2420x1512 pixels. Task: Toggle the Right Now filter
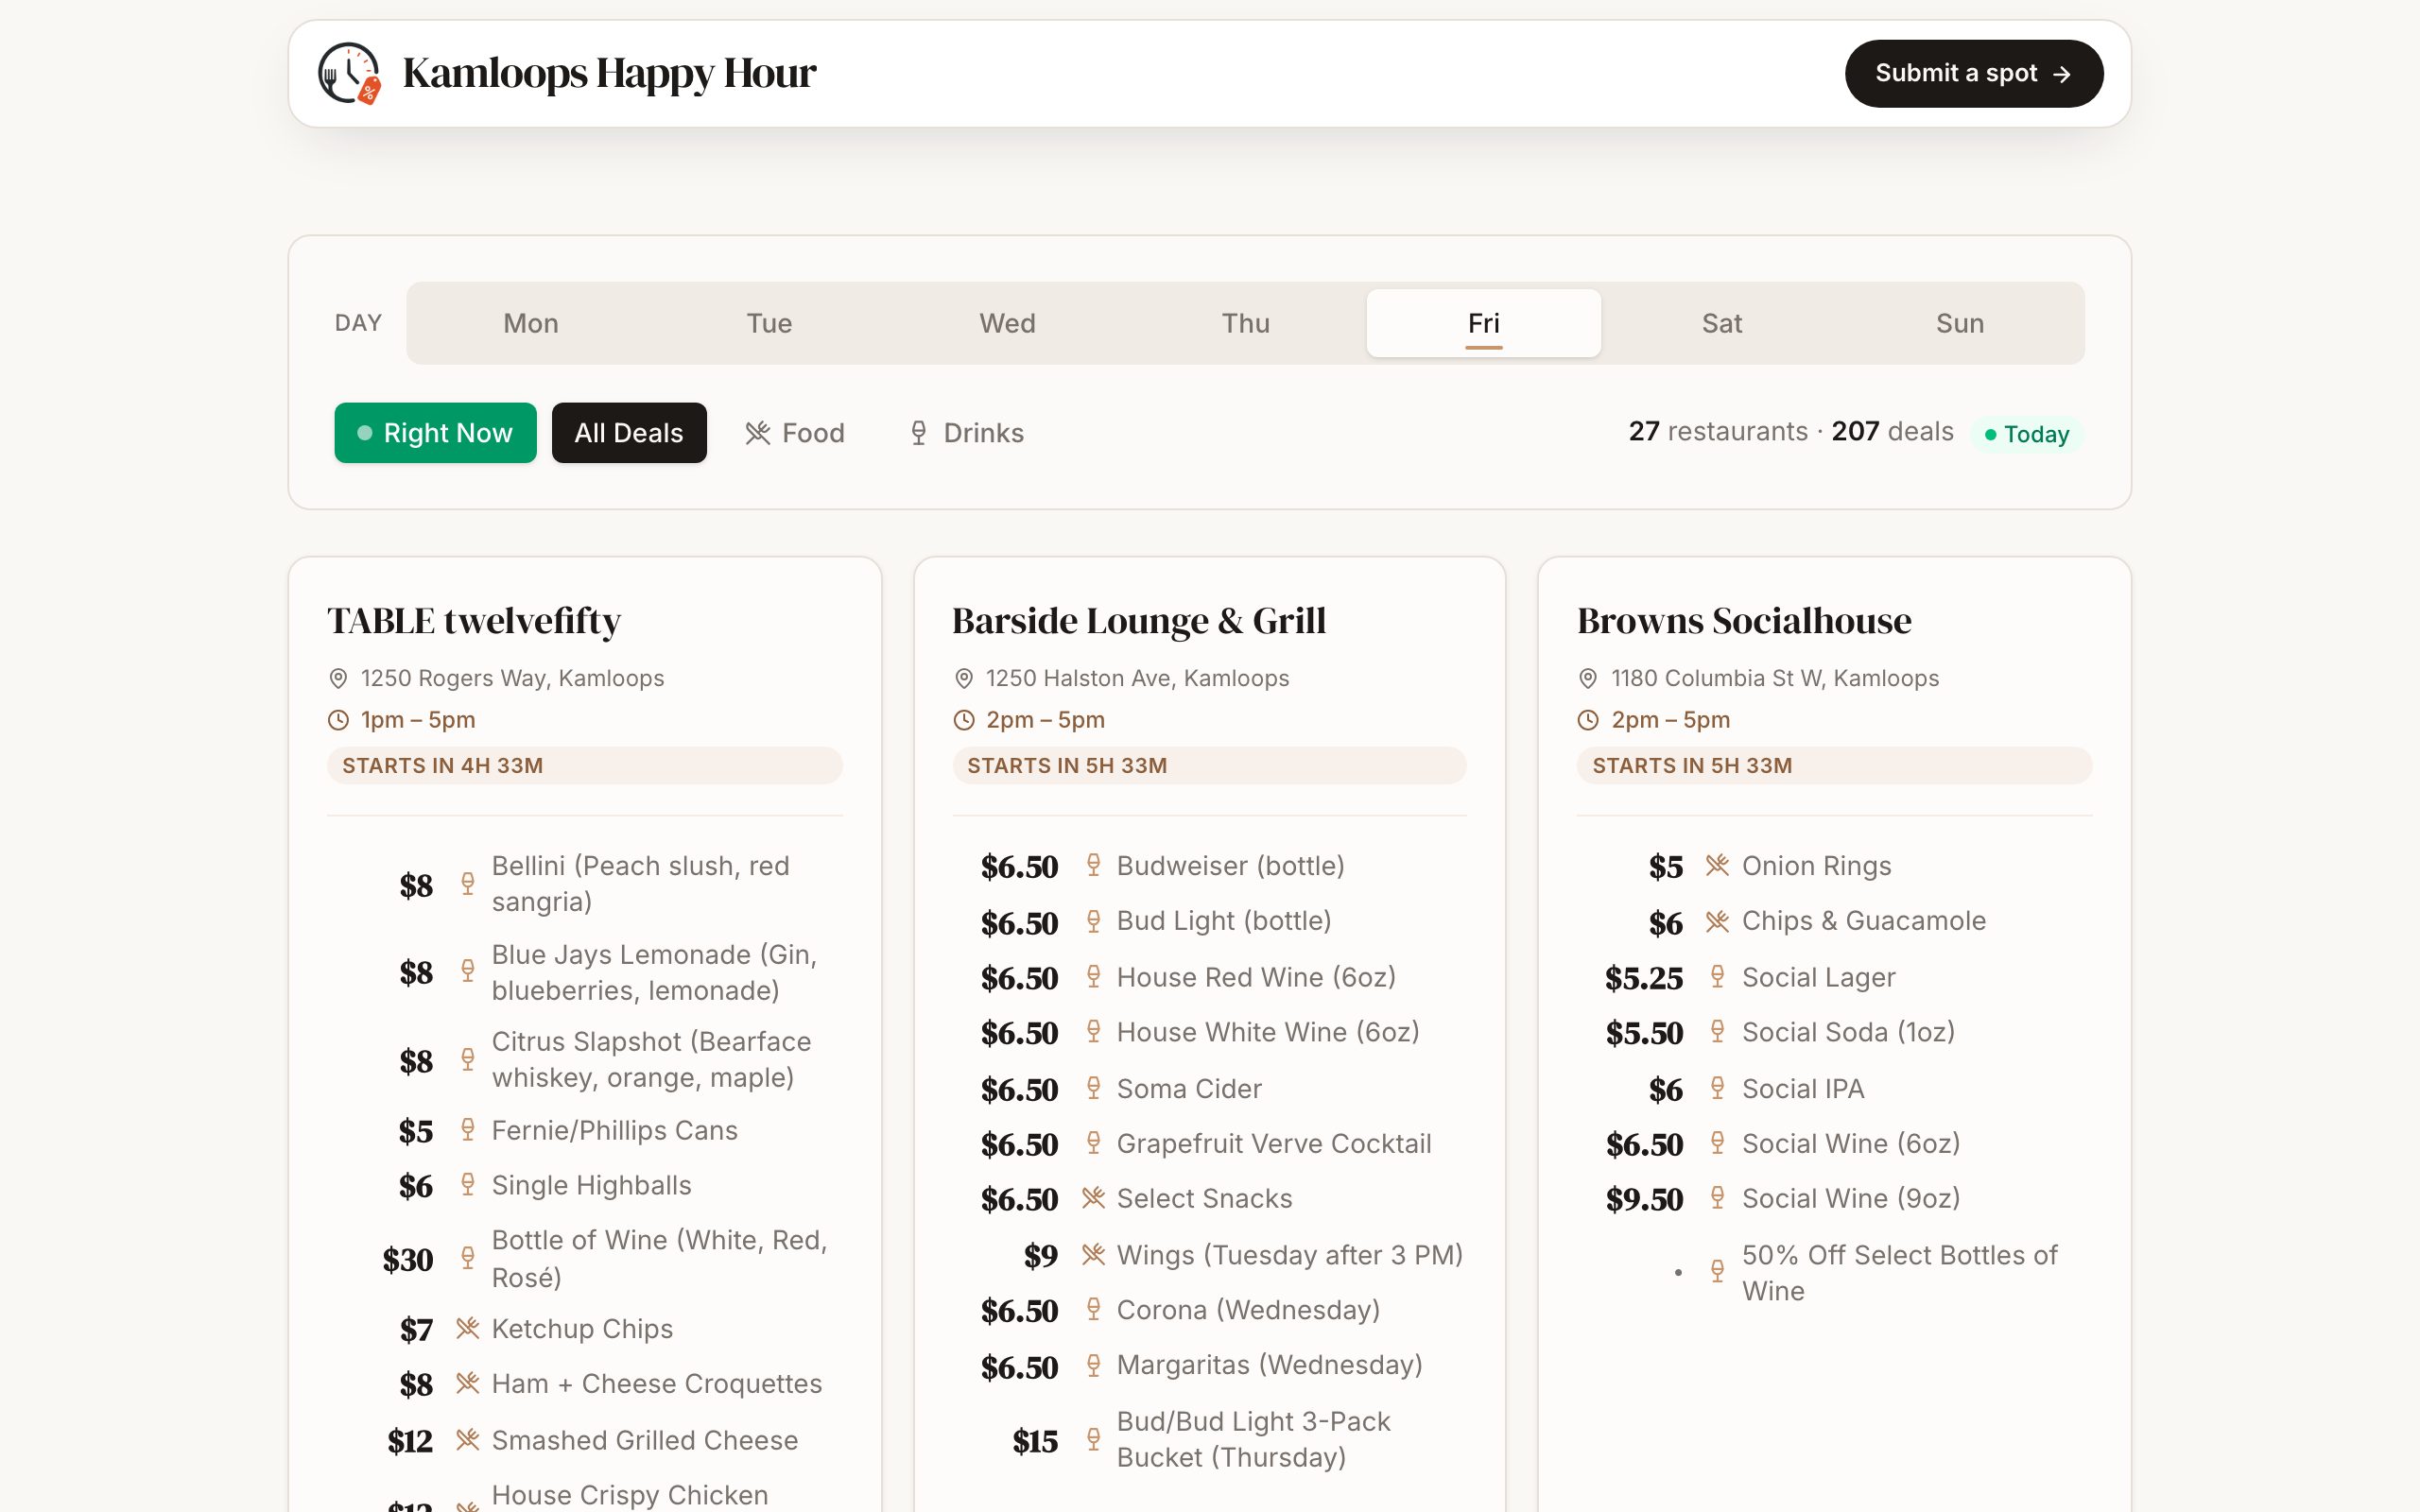[435, 433]
